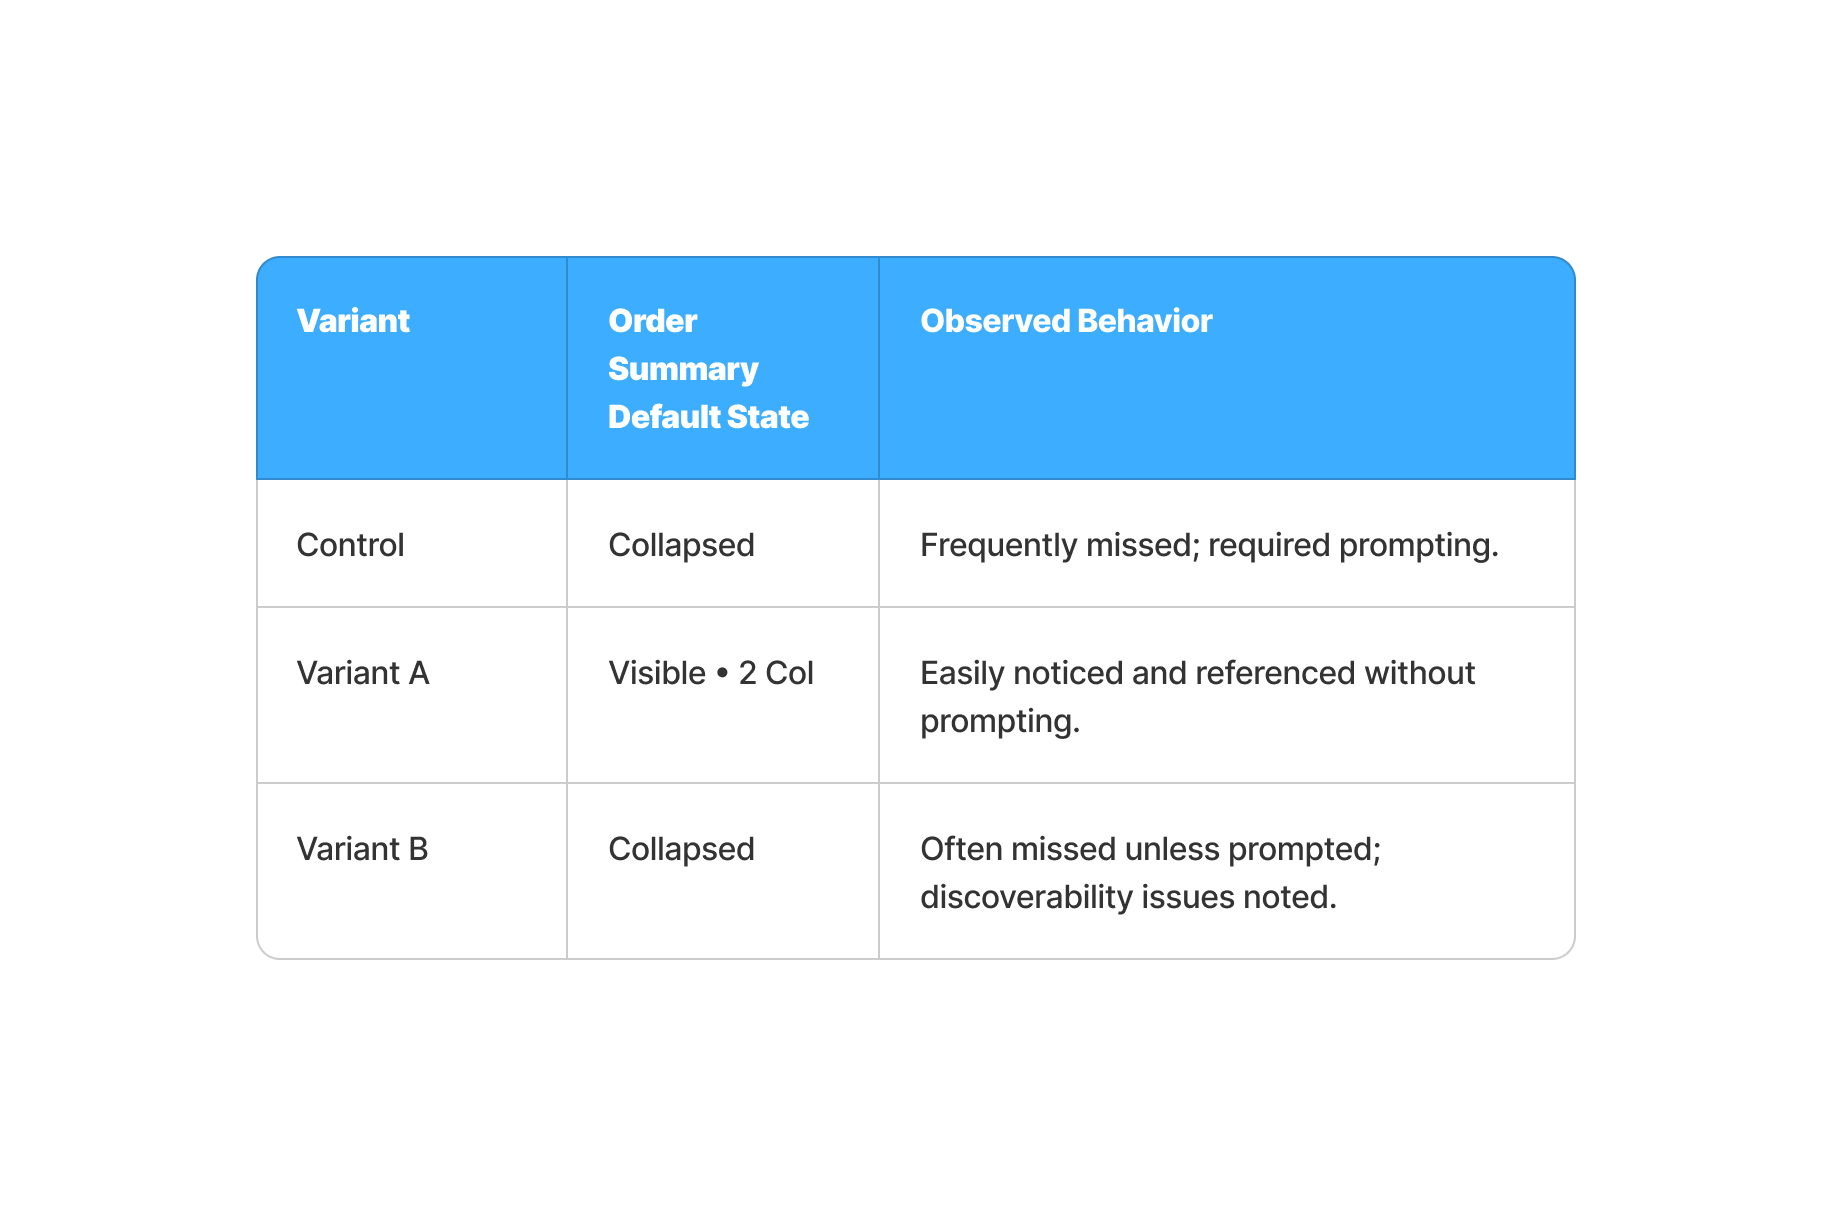
Task: Select the 'Frequently missed; required prompting.' cell
Action: click(1208, 545)
